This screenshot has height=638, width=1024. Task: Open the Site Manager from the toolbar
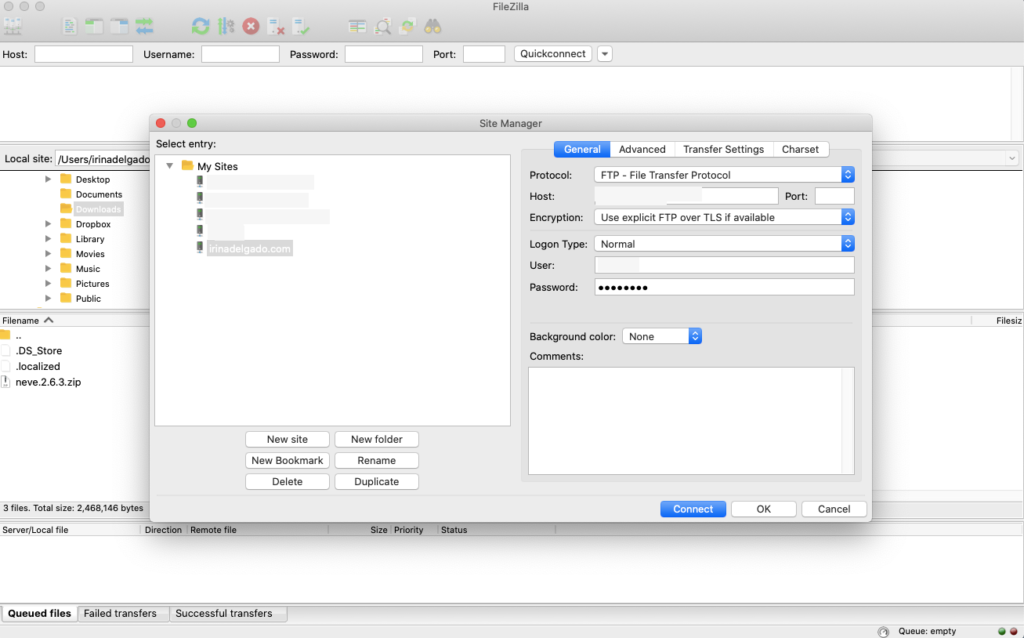tap(12, 26)
